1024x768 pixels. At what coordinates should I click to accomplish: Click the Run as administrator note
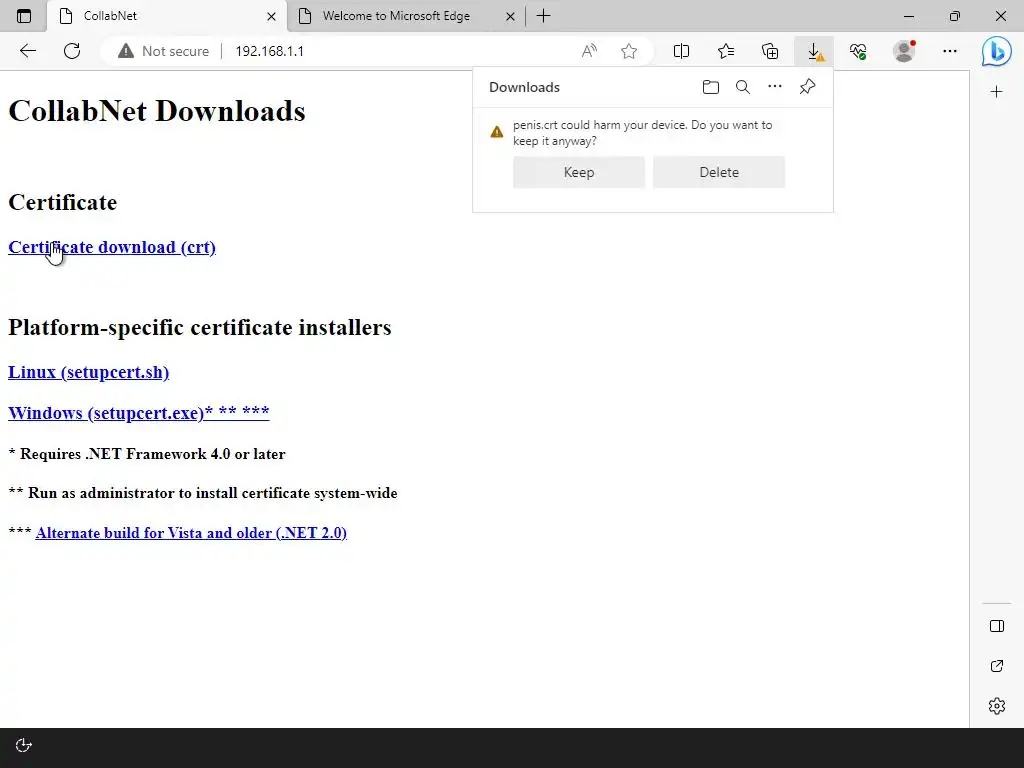click(202, 493)
